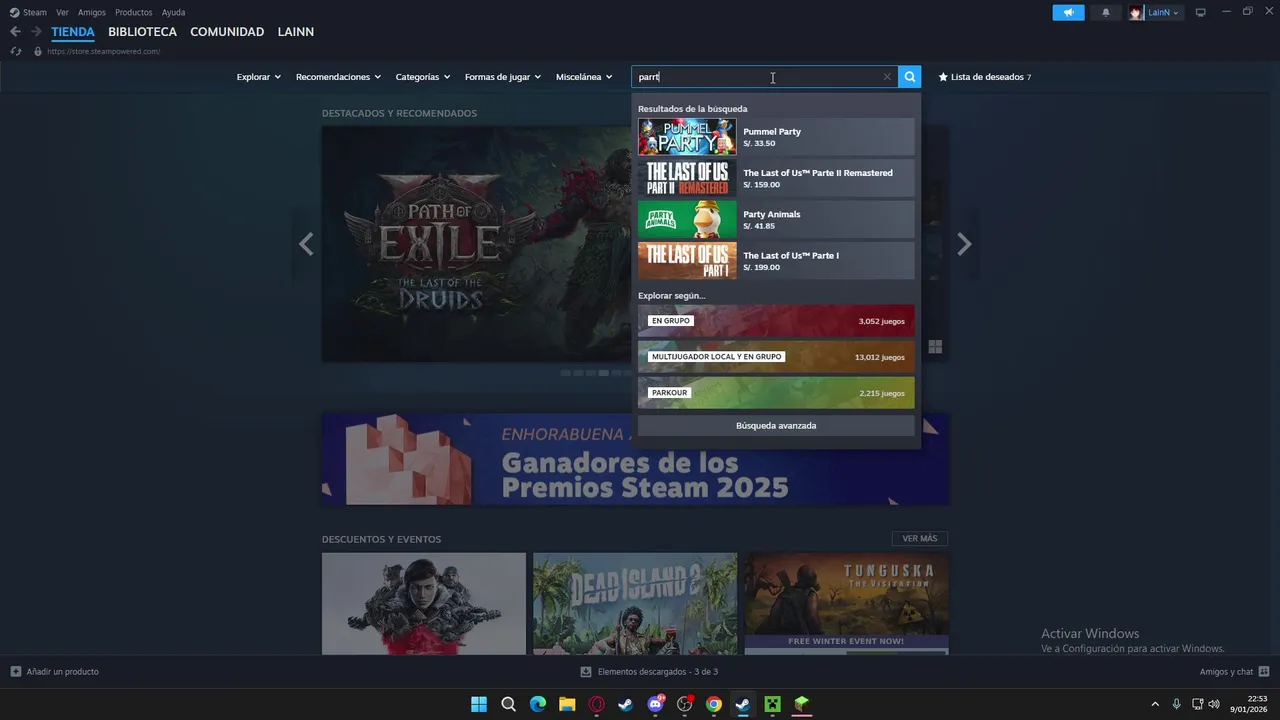Expand the Categorías dropdown
1280x720 pixels.
click(x=423, y=77)
